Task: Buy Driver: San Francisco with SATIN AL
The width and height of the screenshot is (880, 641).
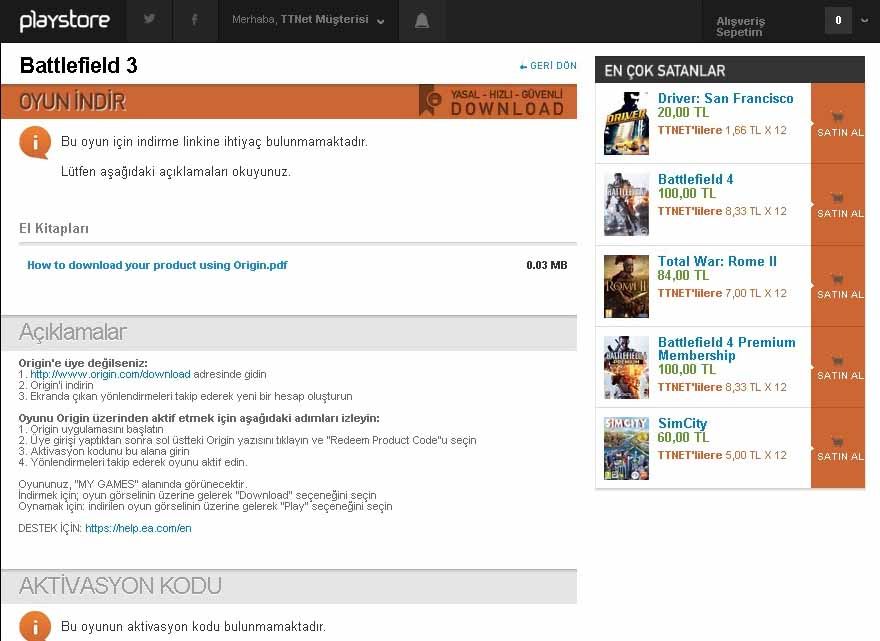Action: coord(838,123)
